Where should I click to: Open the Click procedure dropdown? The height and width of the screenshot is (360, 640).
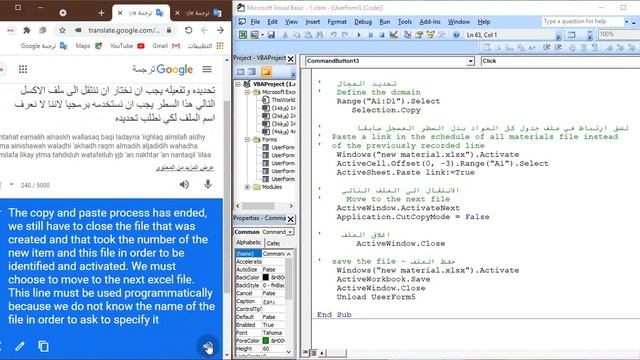click(560, 61)
